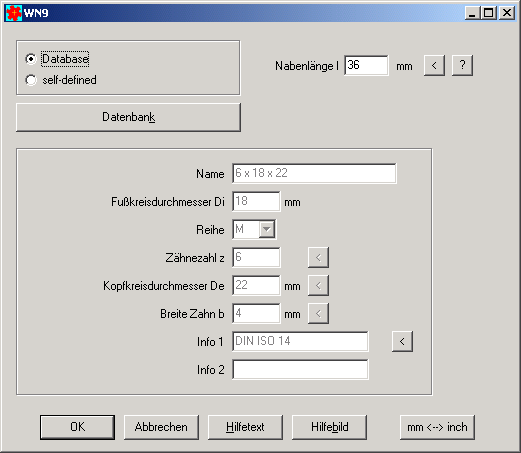This screenshot has width=521, height=453.
Task: Click the '<' button next to Info 1
Action: (x=402, y=341)
